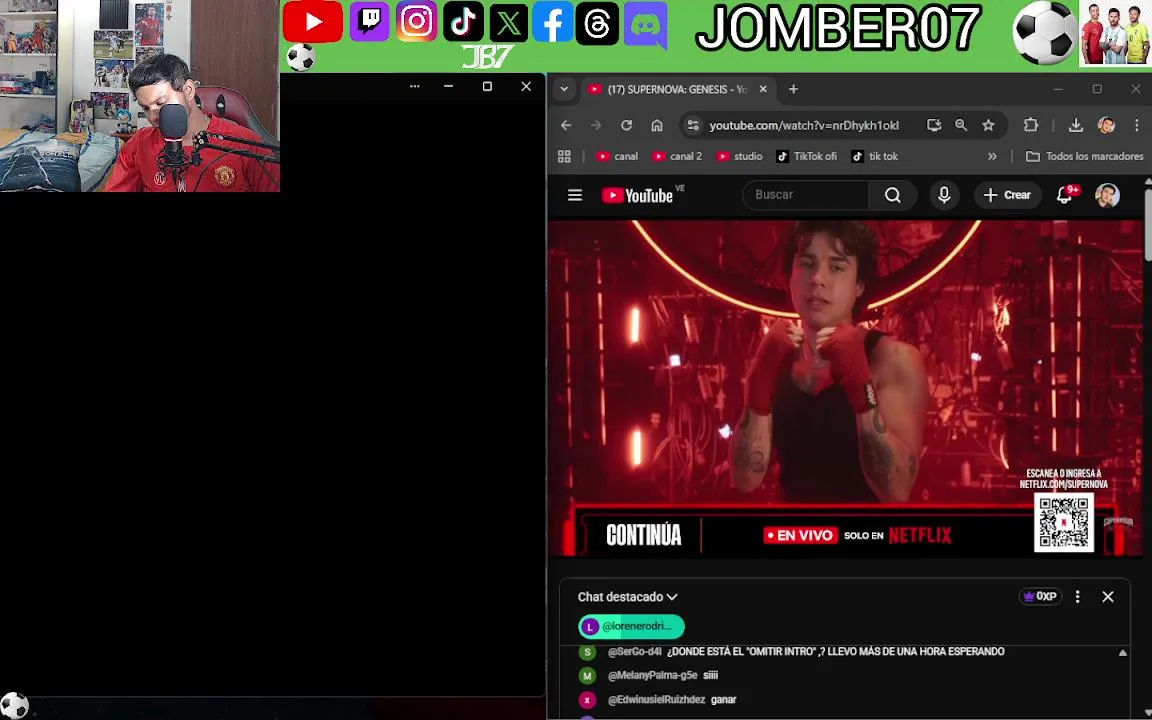Click the 'Crear' button
The width and height of the screenshot is (1152, 720).
pos(1007,195)
